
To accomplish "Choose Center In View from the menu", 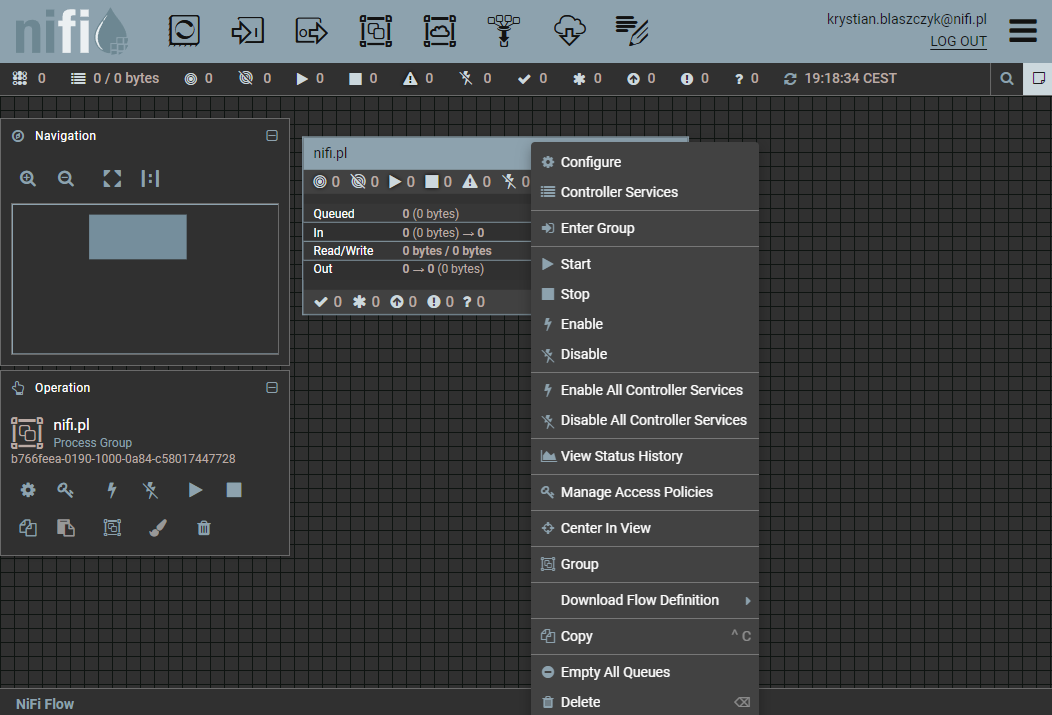I will (x=645, y=529).
